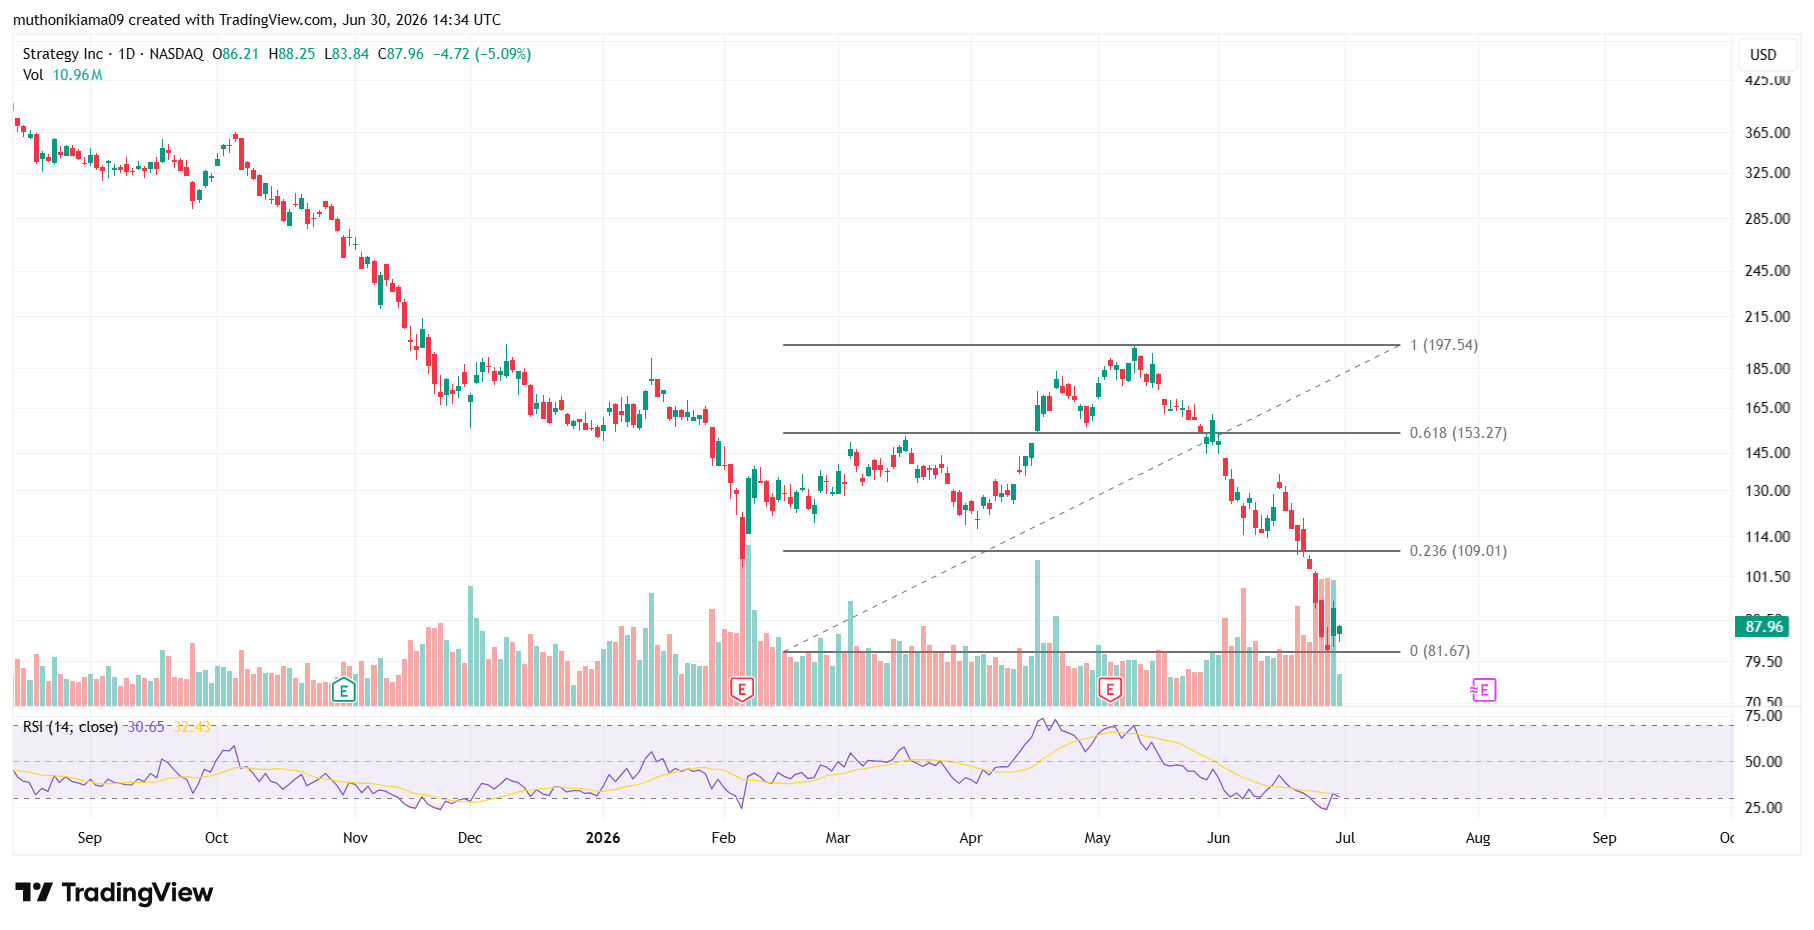Select the Fib level label 0 (81.67)
This screenshot has height=930, width=1814.
point(1440,651)
